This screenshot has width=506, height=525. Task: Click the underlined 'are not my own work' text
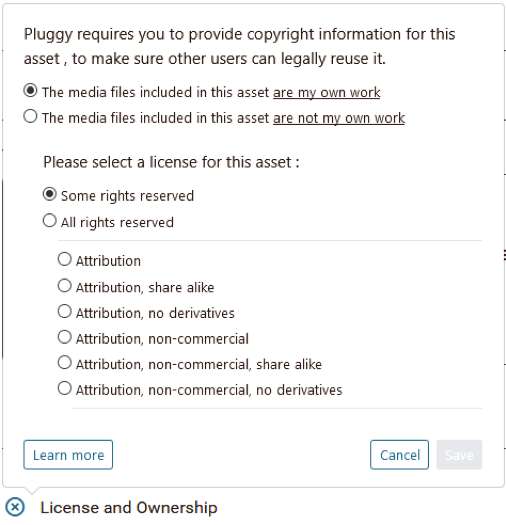(x=339, y=119)
